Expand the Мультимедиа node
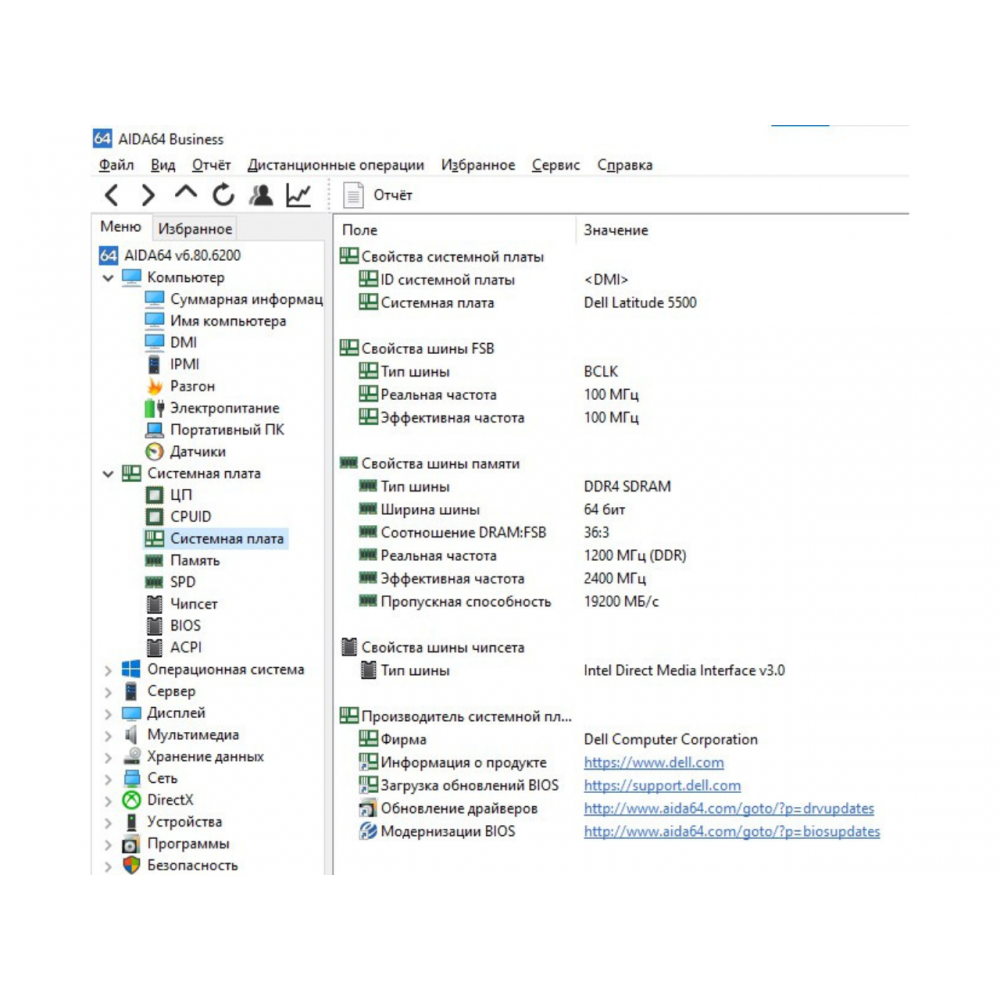 coord(108,735)
